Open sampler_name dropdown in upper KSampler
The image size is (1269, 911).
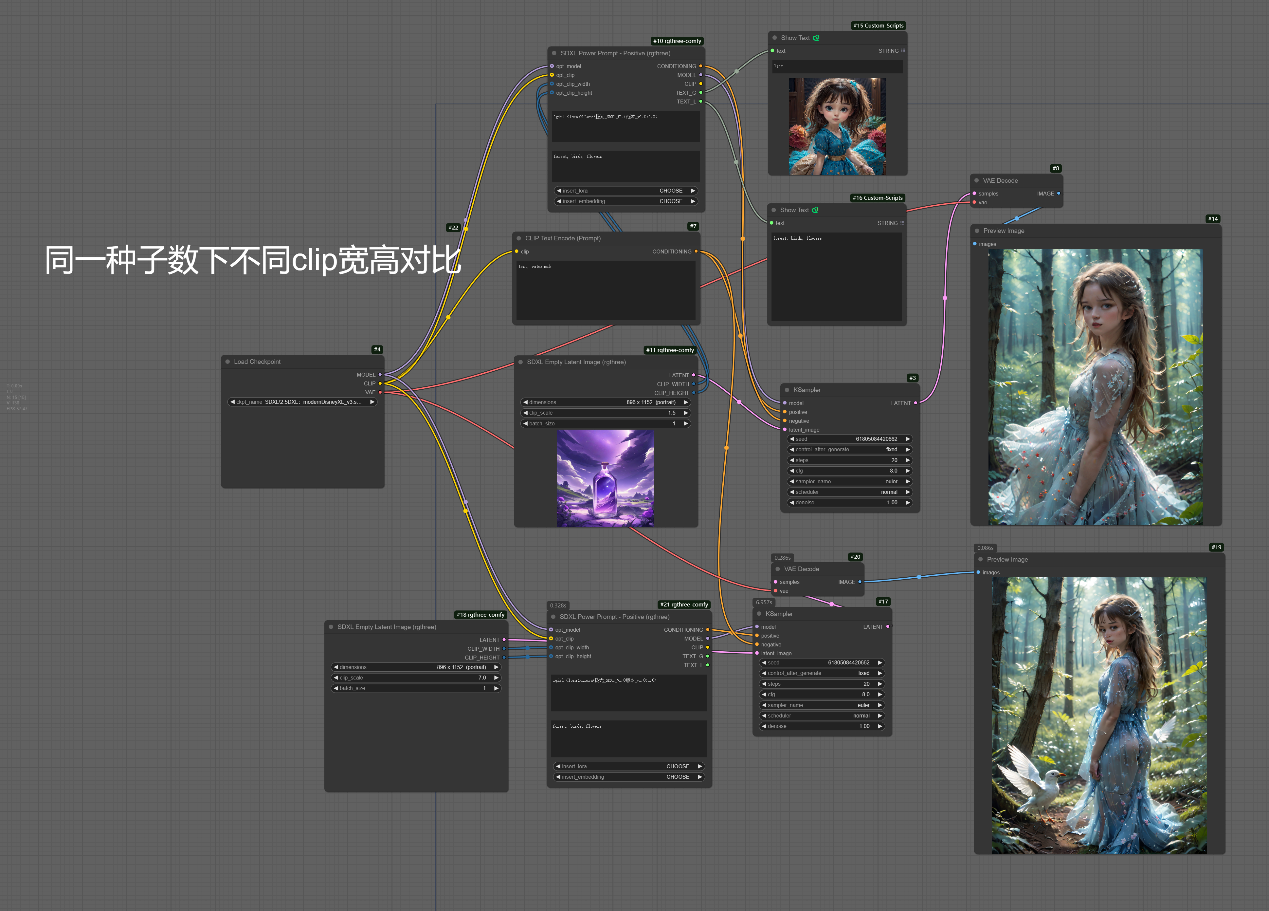coord(850,481)
